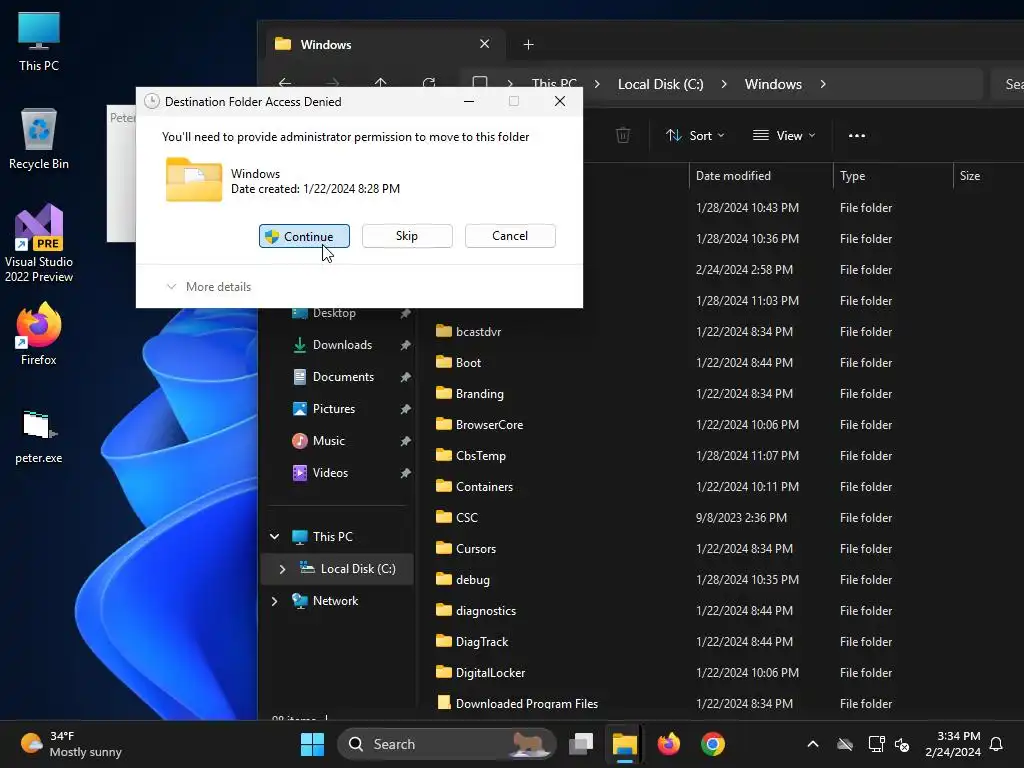The height and width of the screenshot is (768, 1024).
Task: Open Firefox from the taskbar
Action: click(x=668, y=744)
